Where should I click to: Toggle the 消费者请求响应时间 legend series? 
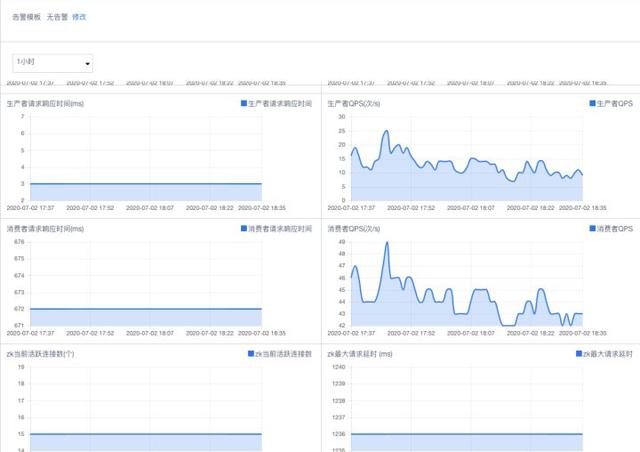[x=277, y=228]
